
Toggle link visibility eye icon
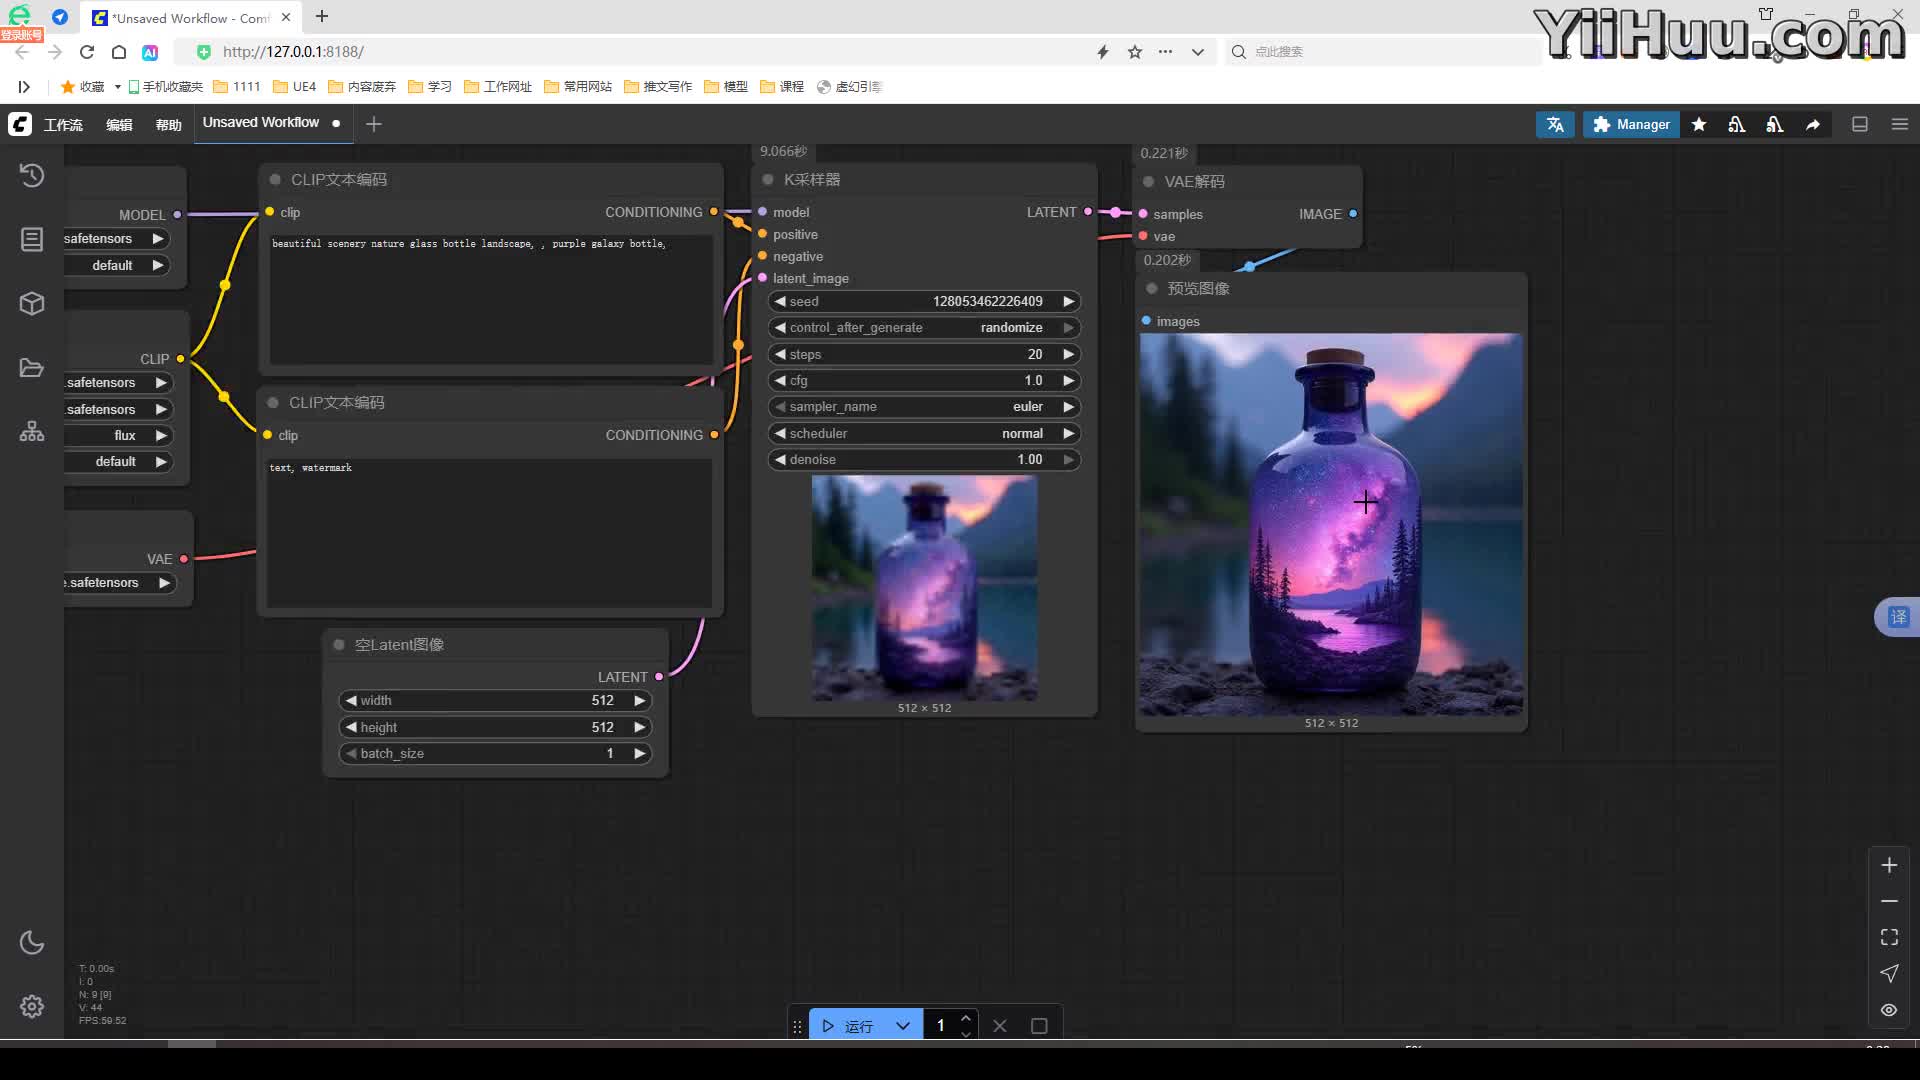click(x=1889, y=1010)
